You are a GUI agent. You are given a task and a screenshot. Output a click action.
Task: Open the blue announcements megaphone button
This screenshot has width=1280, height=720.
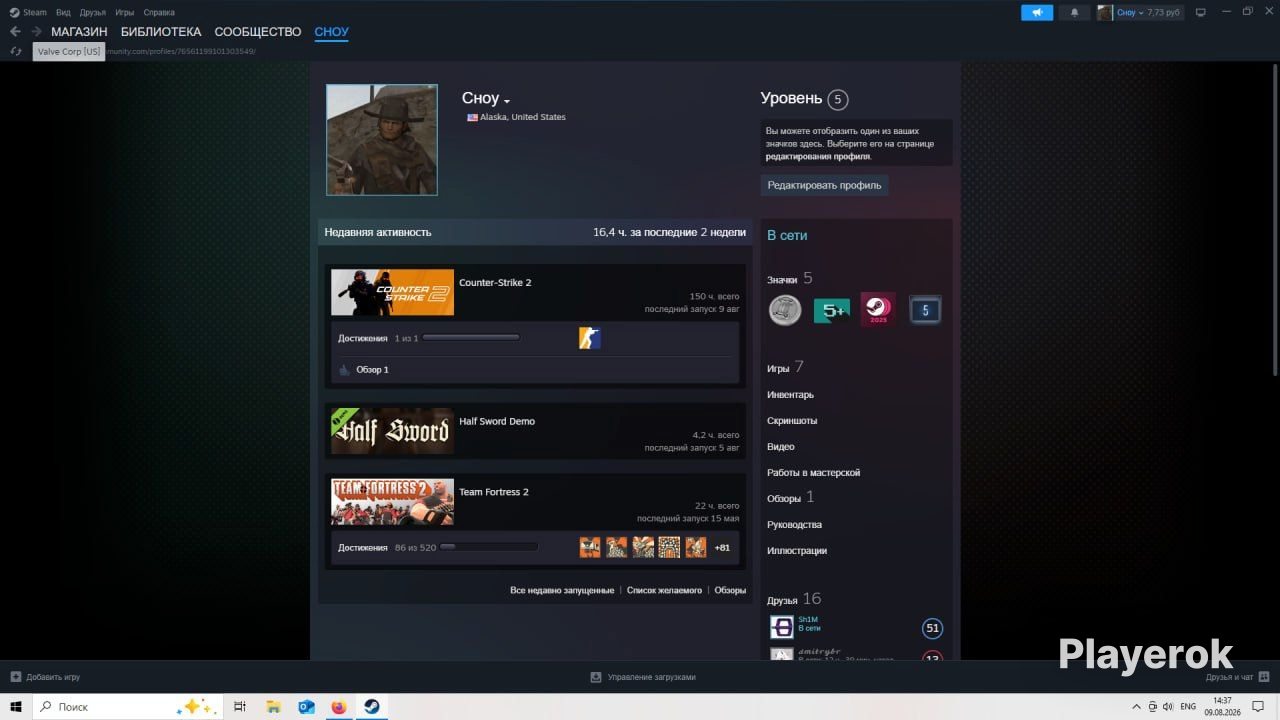tap(1037, 12)
